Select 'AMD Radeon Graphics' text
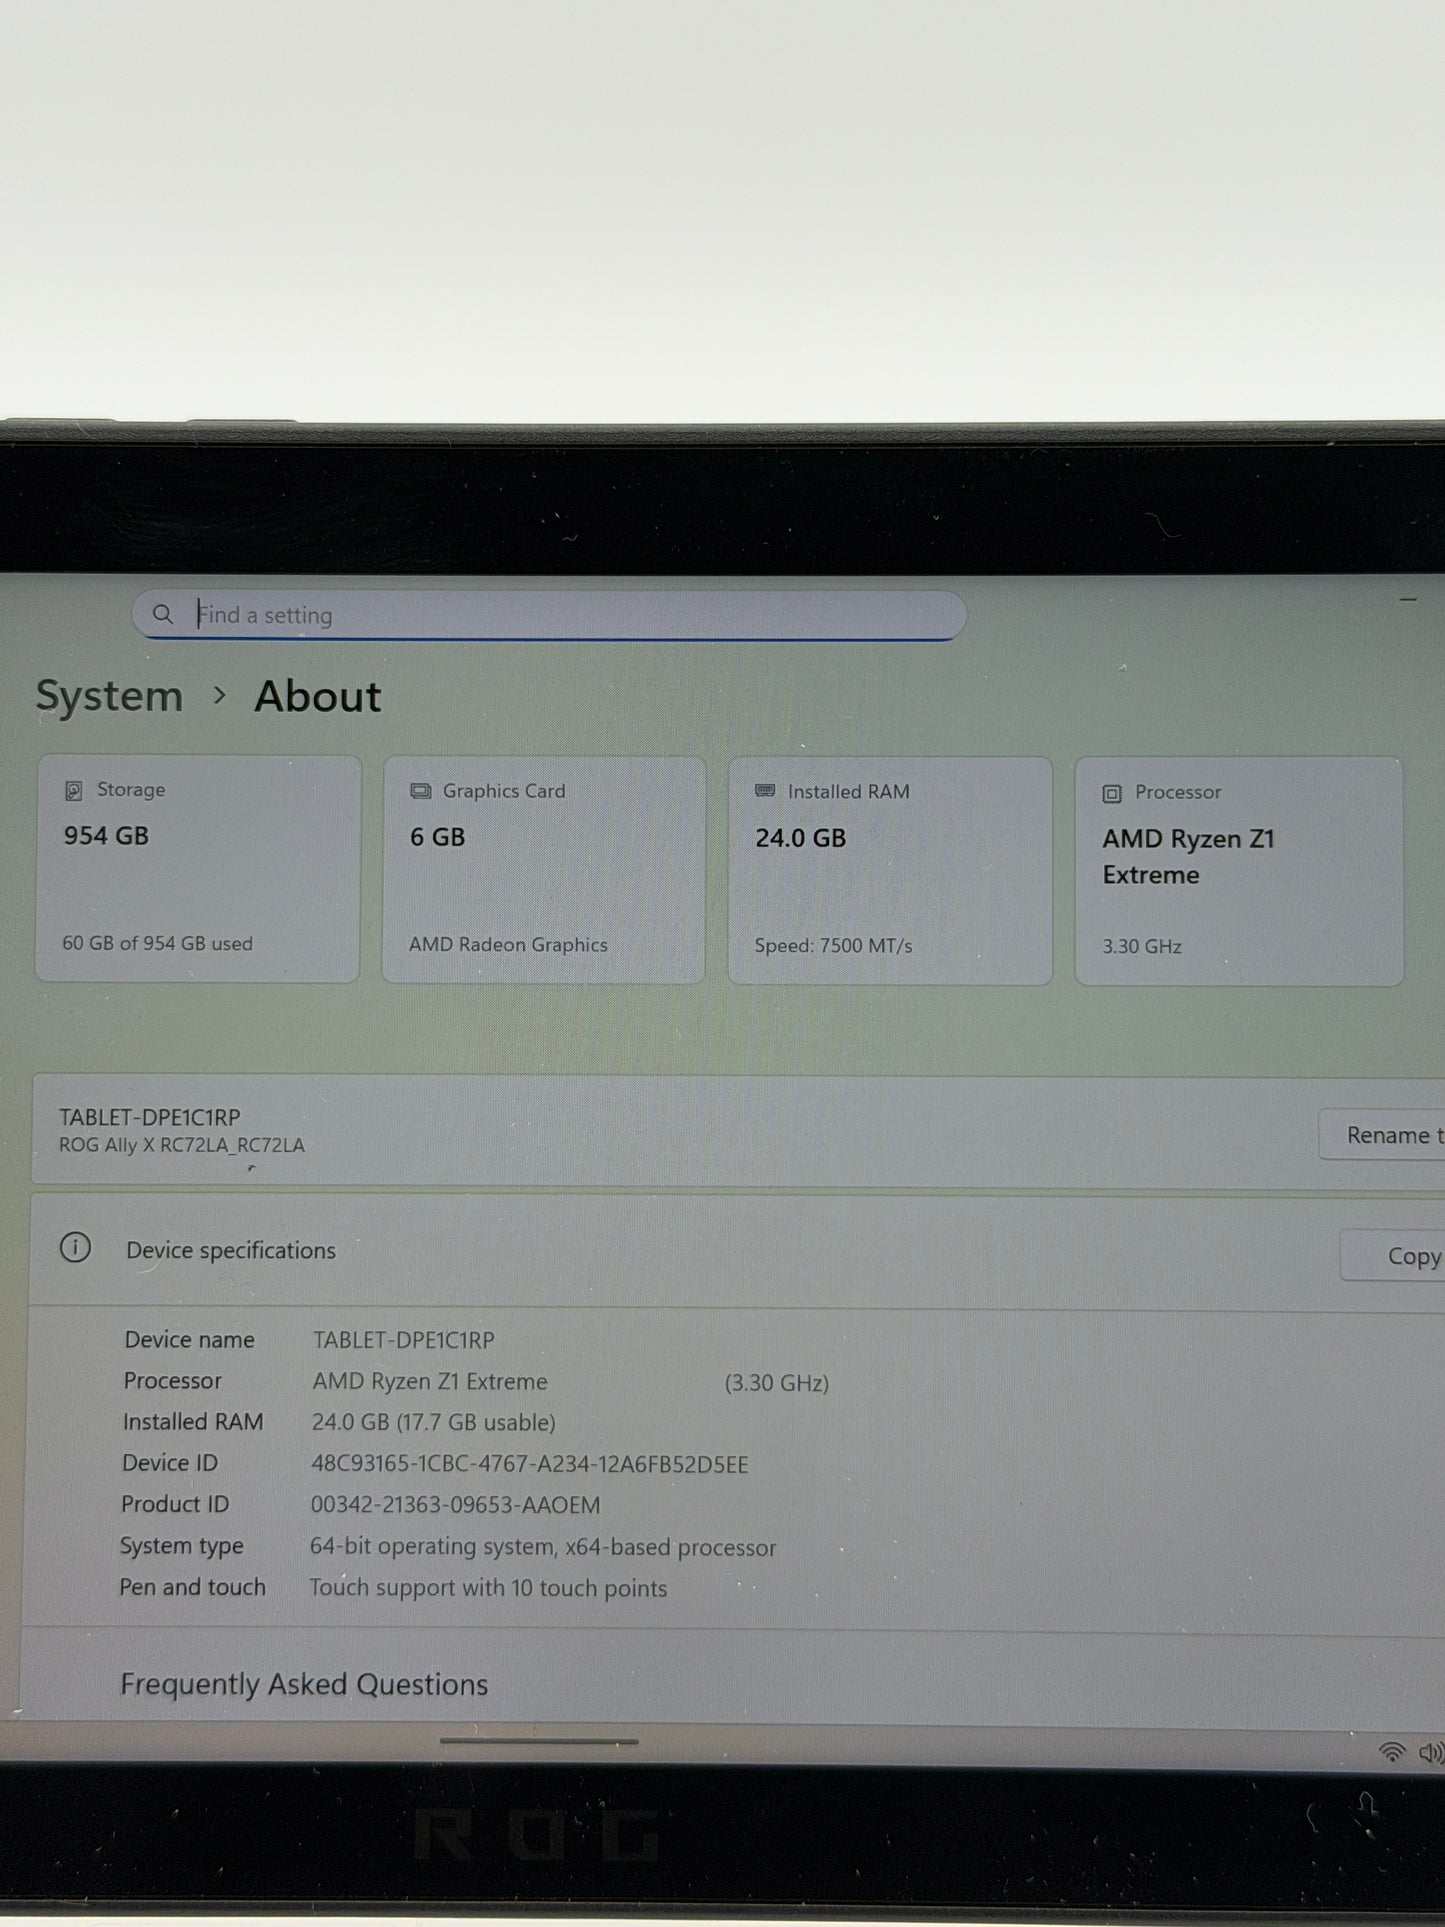Screen dimensions: 1445x1927 pyautogui.click(x=508, y=944)
